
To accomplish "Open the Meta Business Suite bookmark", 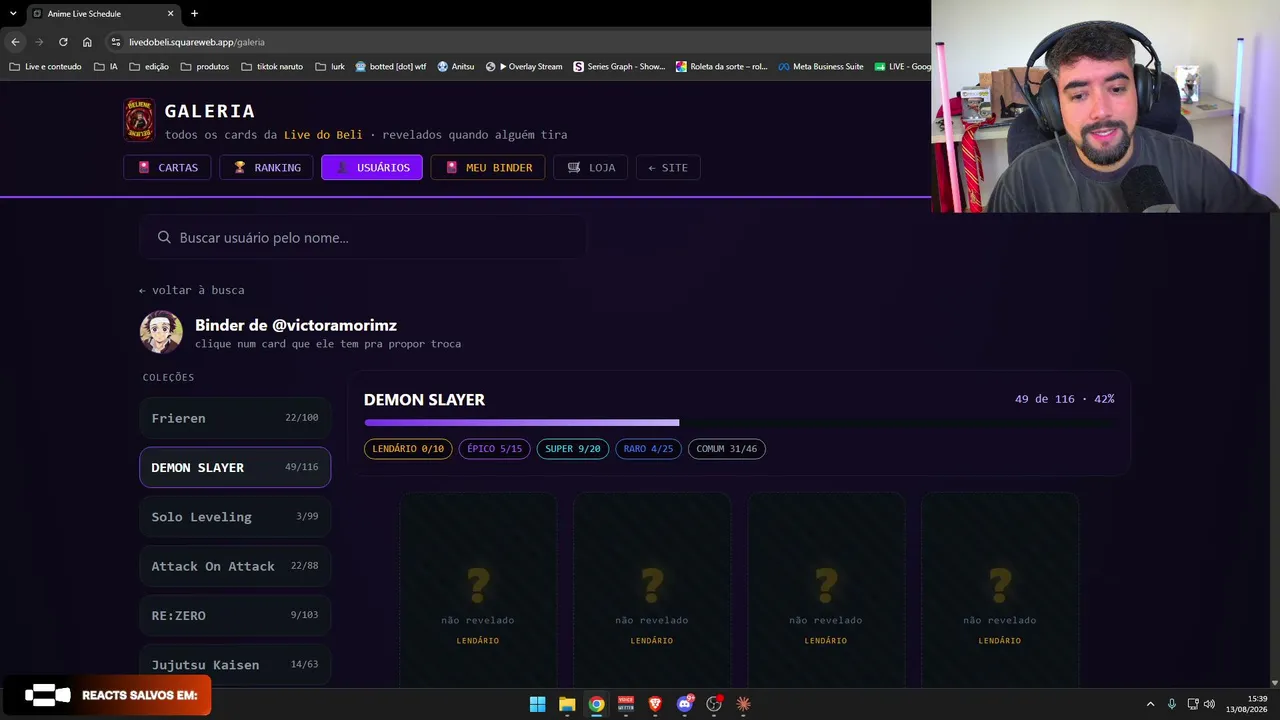I will (x=821, y=67).
